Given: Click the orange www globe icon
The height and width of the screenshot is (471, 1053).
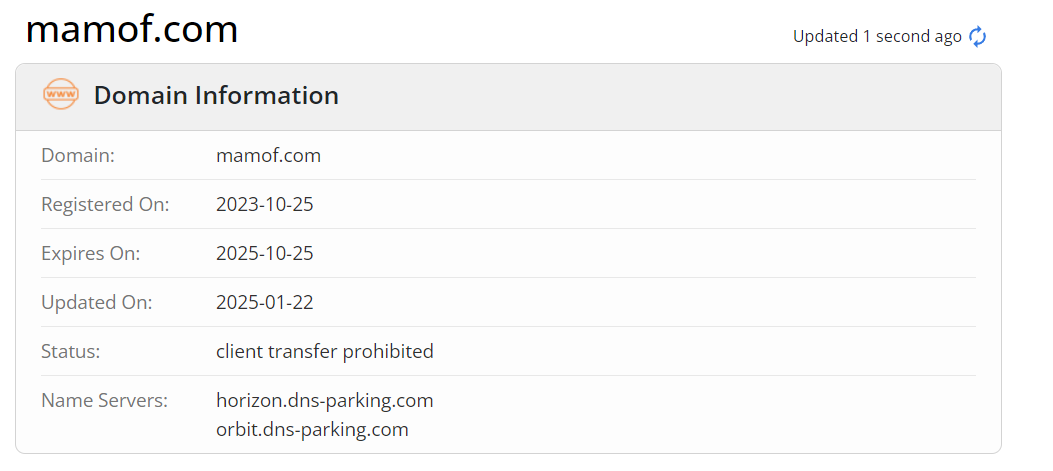Looking at the screenshot, I should [x=61, y=95].
